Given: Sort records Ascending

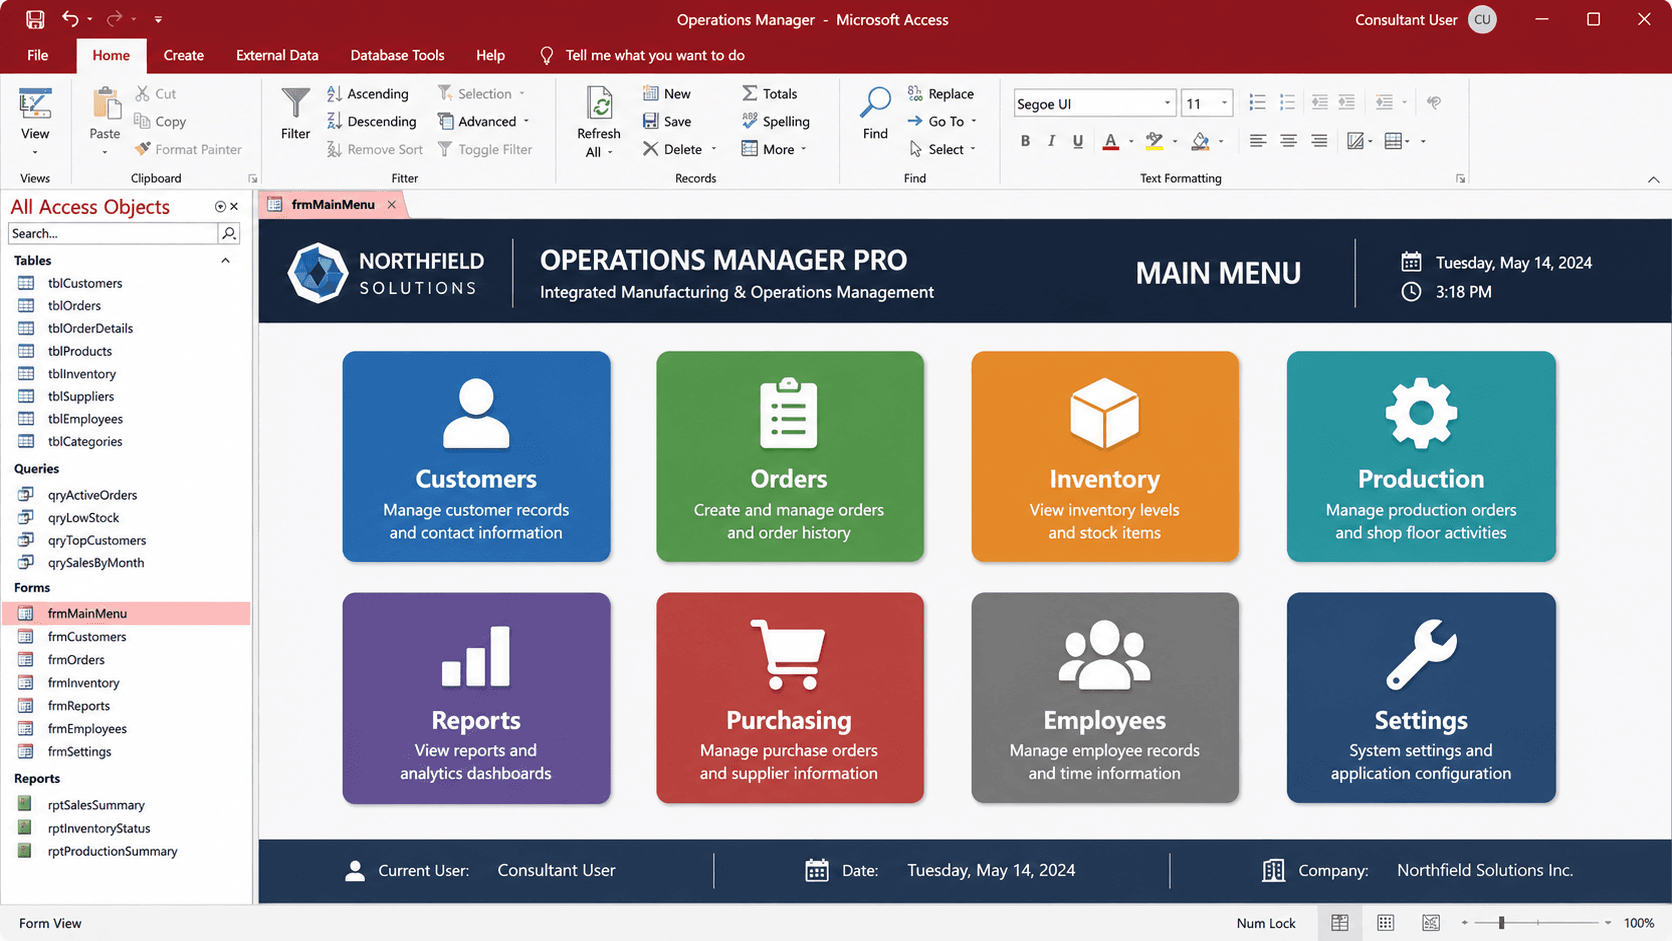Looking at the screenshot, I should [368, 93].
